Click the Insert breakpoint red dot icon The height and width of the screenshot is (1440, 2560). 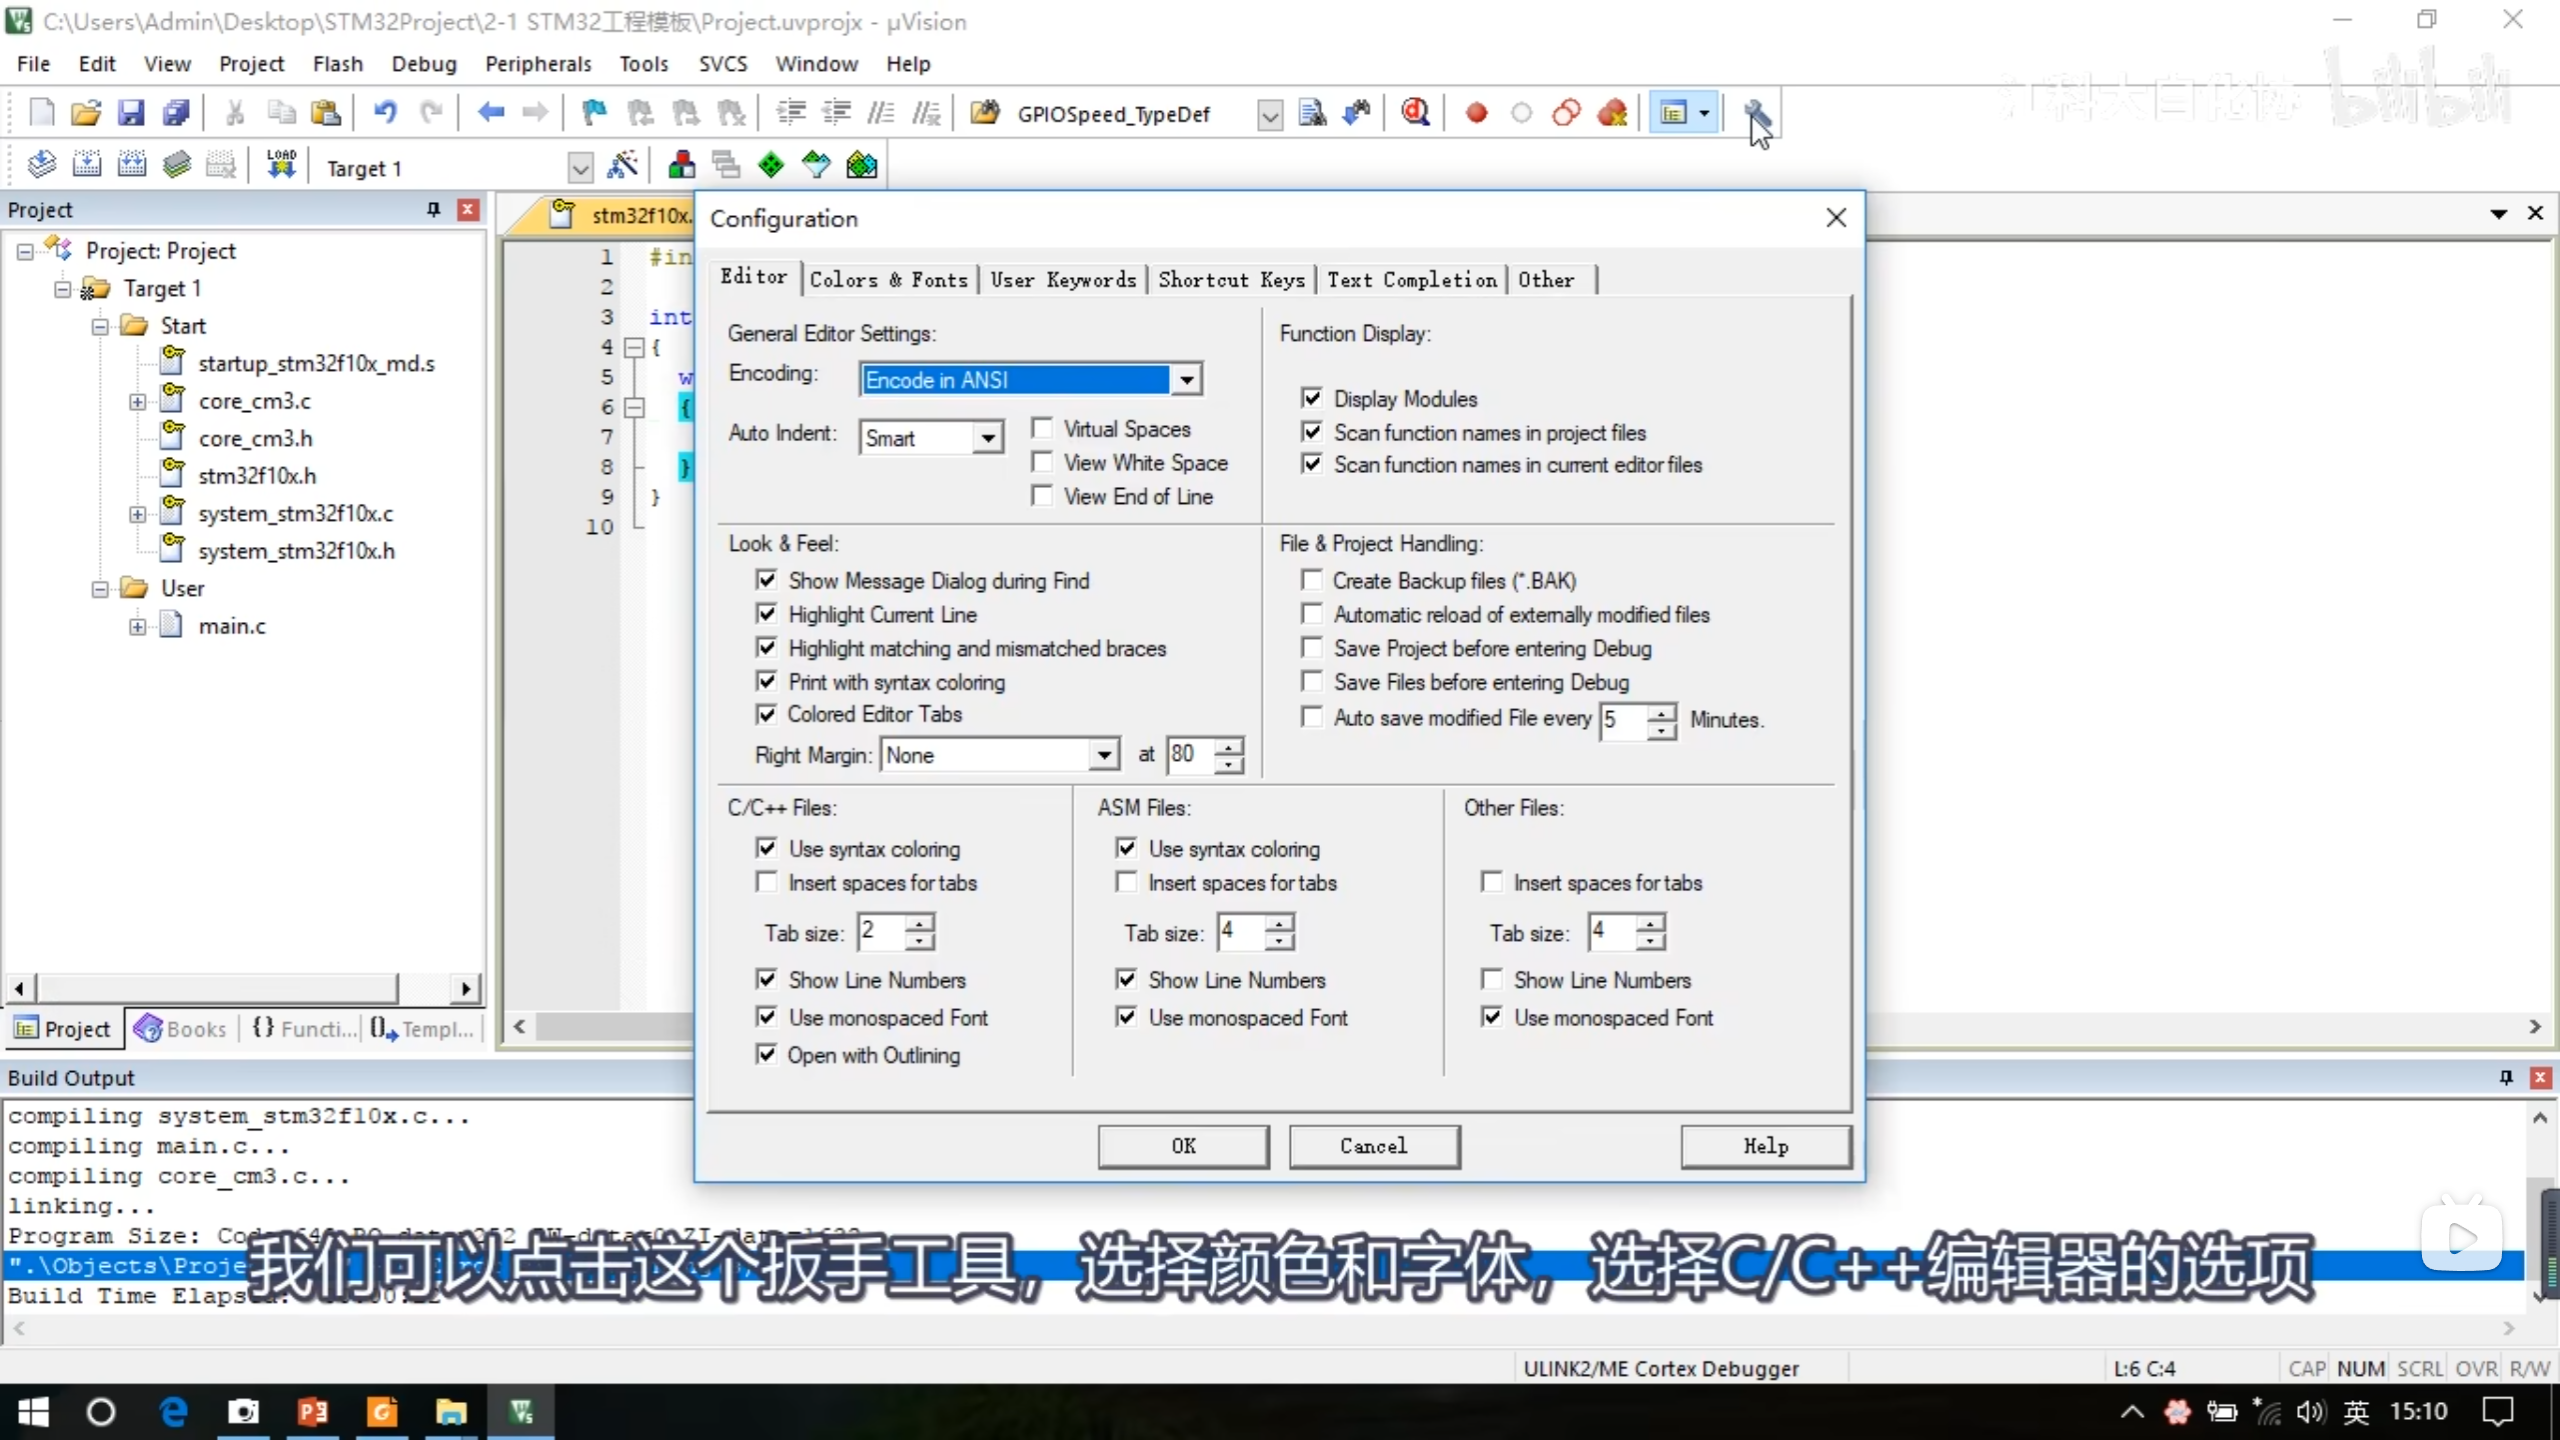click(x=1476, y=113)
